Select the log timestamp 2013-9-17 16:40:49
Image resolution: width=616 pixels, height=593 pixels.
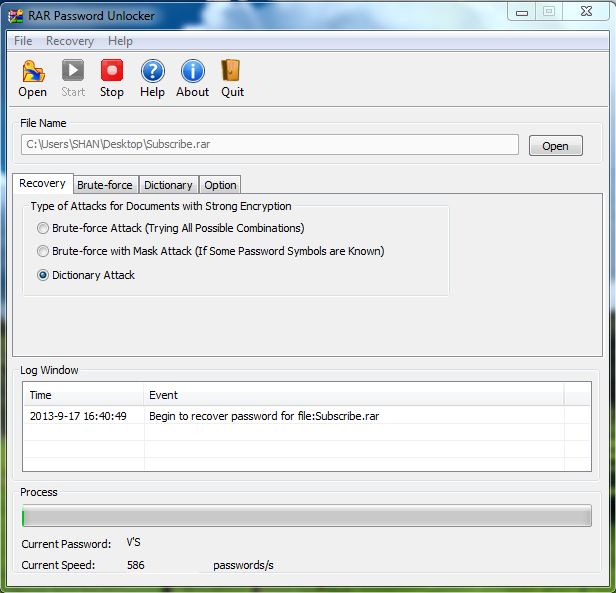point(78,416)
